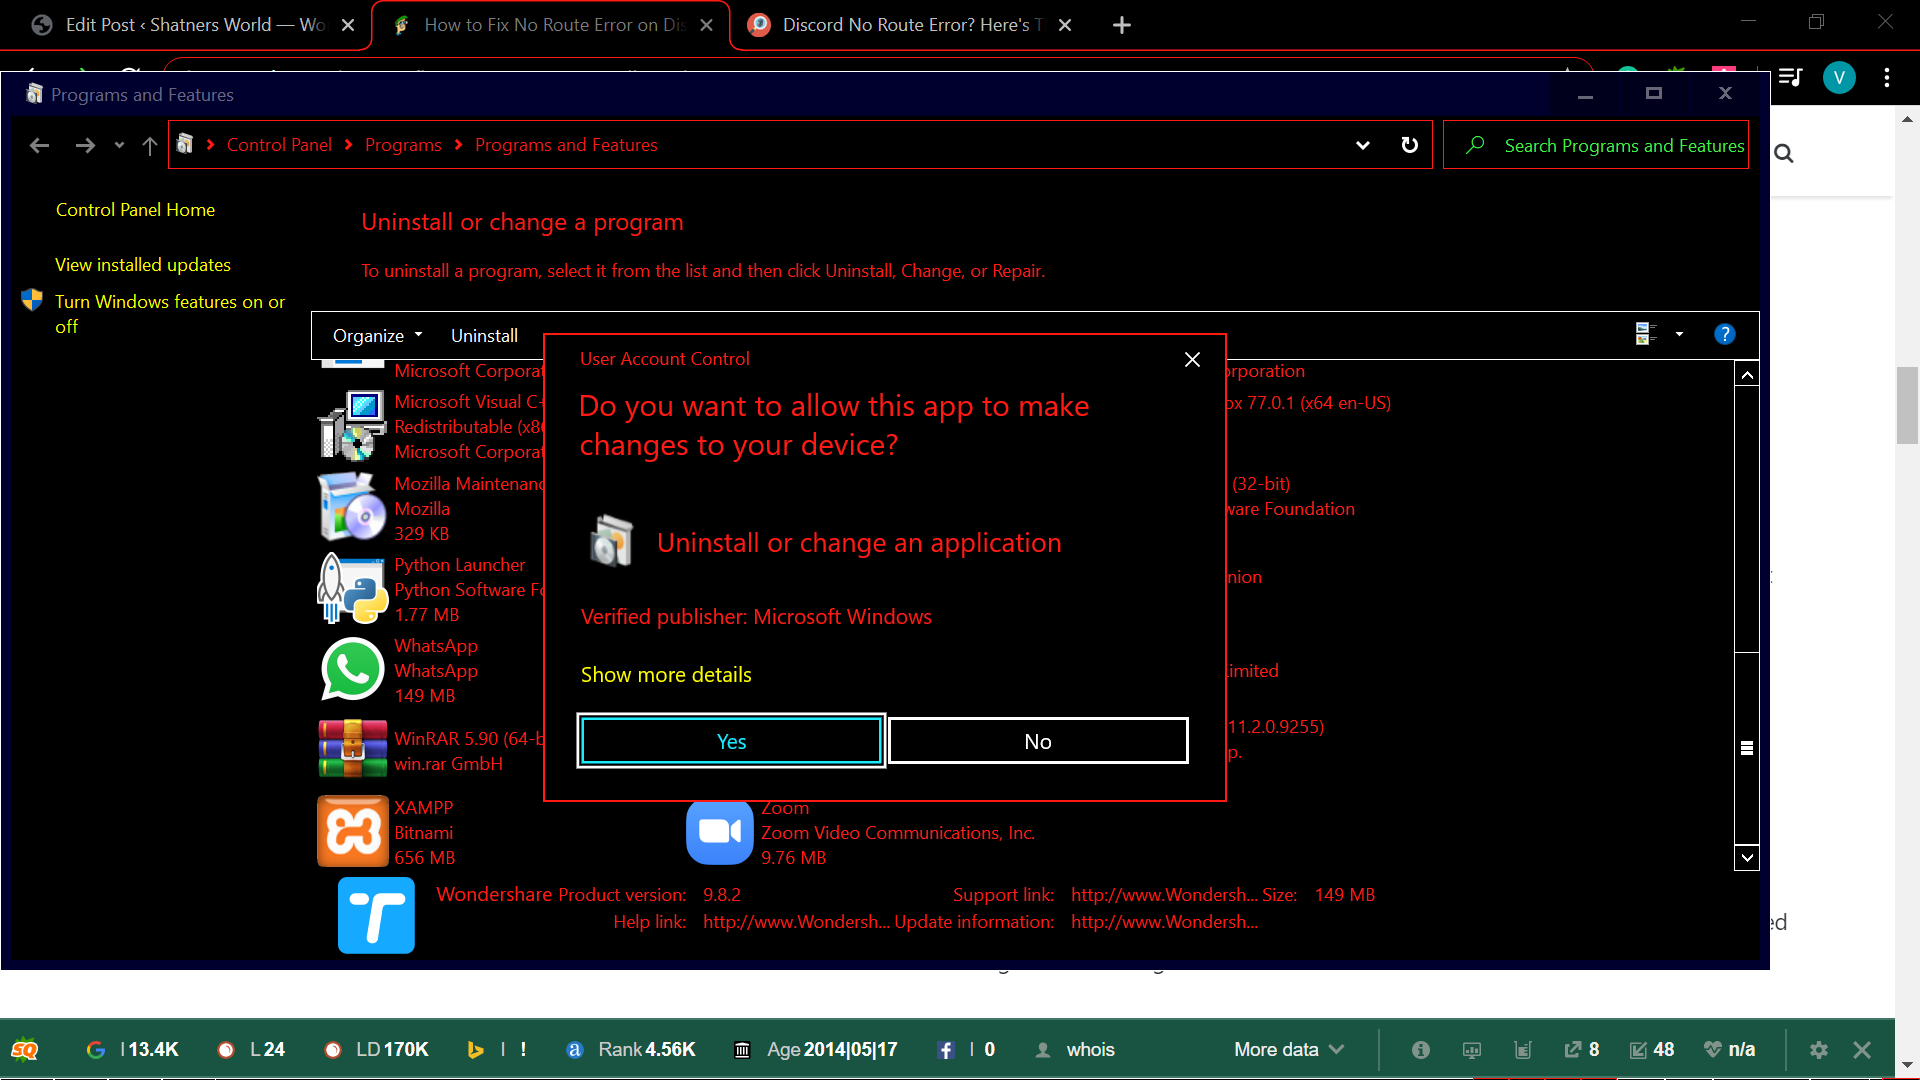Open View installed updates
The width and height of the screenshot is (1920, 1080).
pos(143,265)
